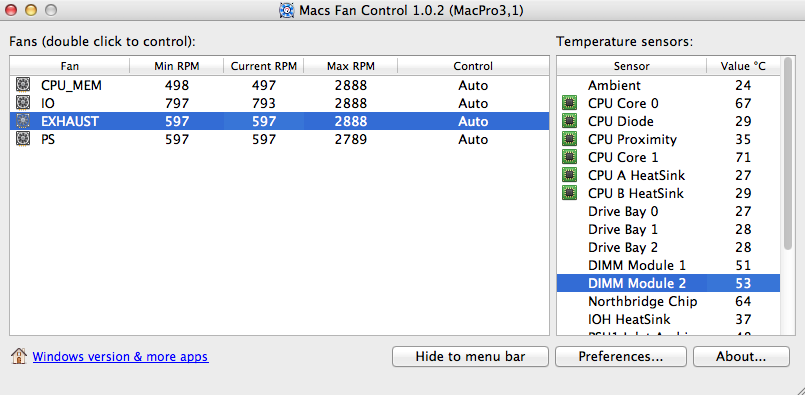
Task: Click the 24 Ambient temperature value
Action: point(743,85)
